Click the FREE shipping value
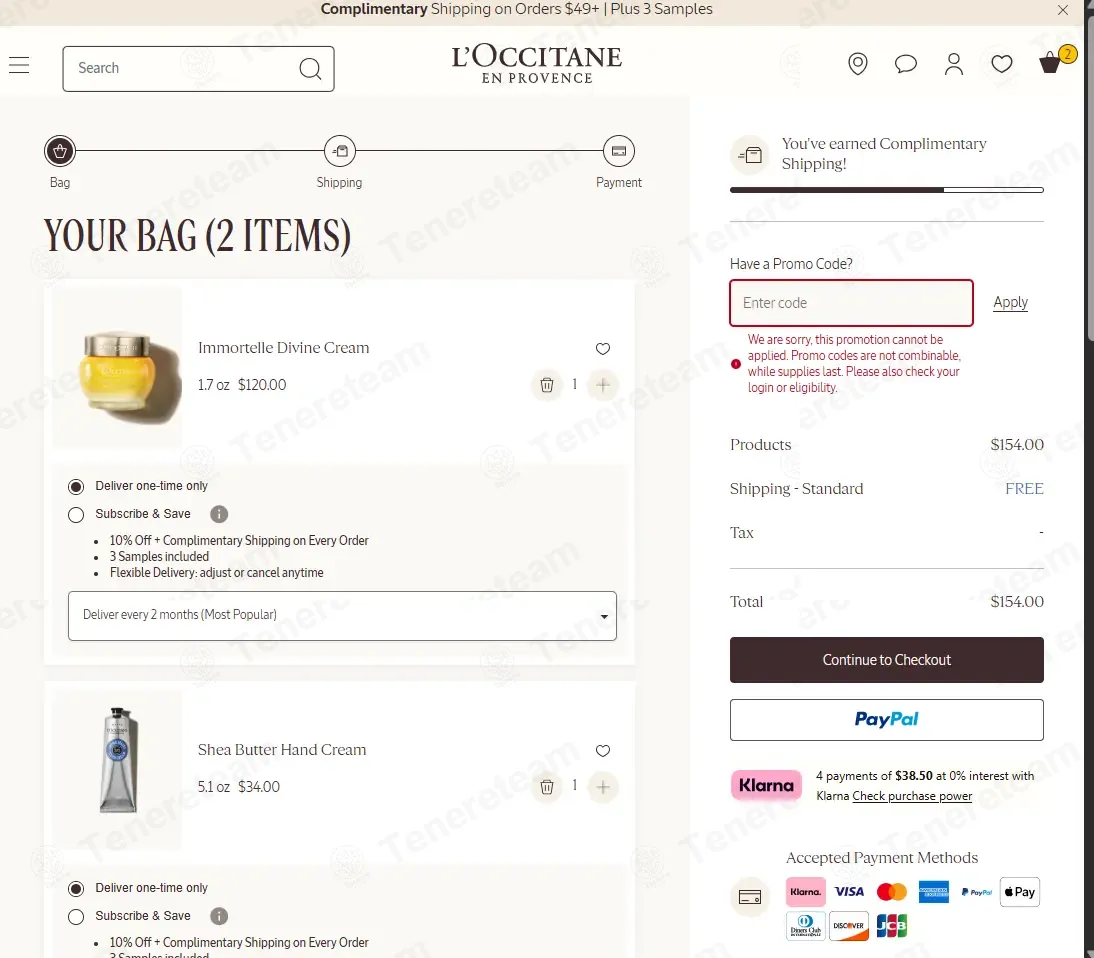This screenshot has height=958, width=1094. click(1024, 488)
